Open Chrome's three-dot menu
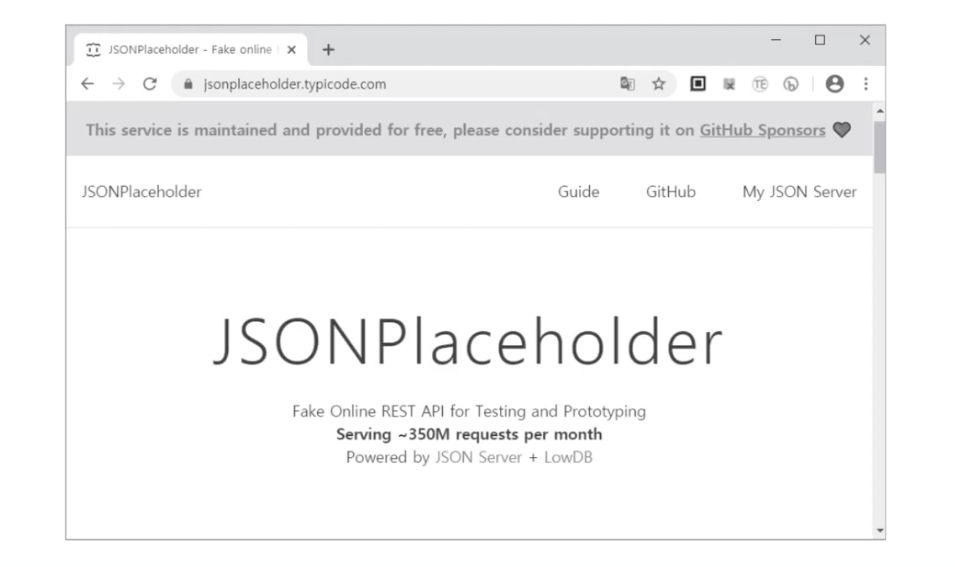 (x=865, y=83)
